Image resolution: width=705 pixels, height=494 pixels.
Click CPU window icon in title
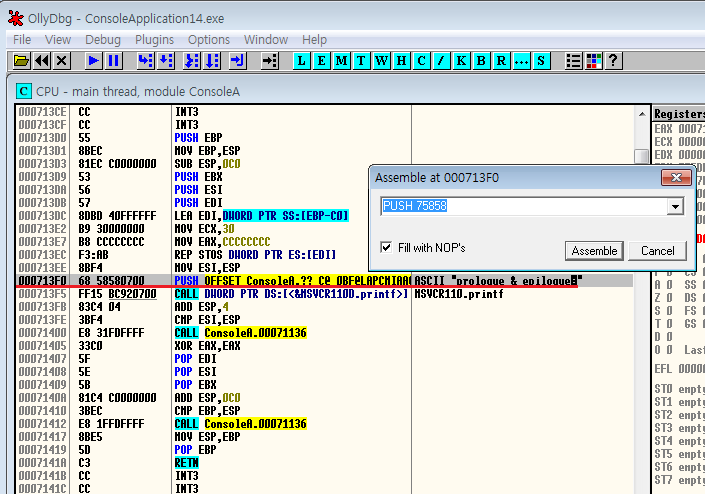[23, 91]
